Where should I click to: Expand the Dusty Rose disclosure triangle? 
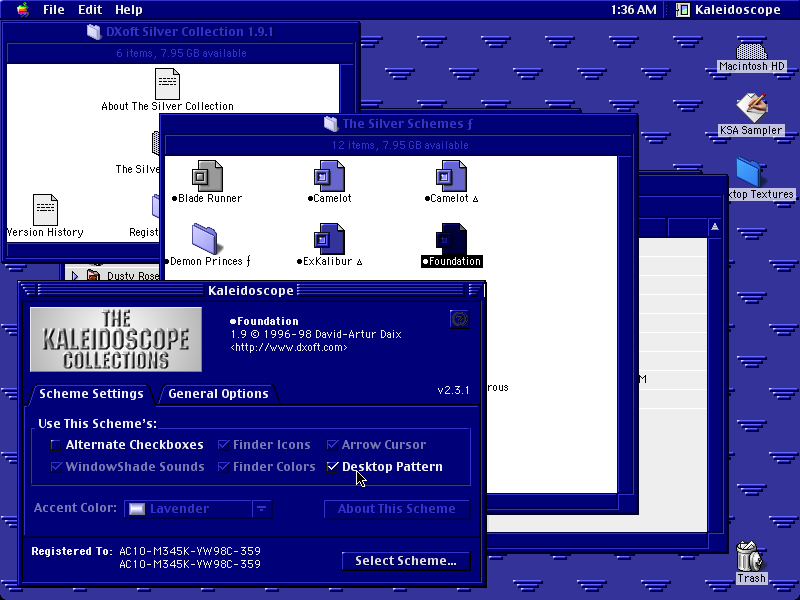click(75, 276)
